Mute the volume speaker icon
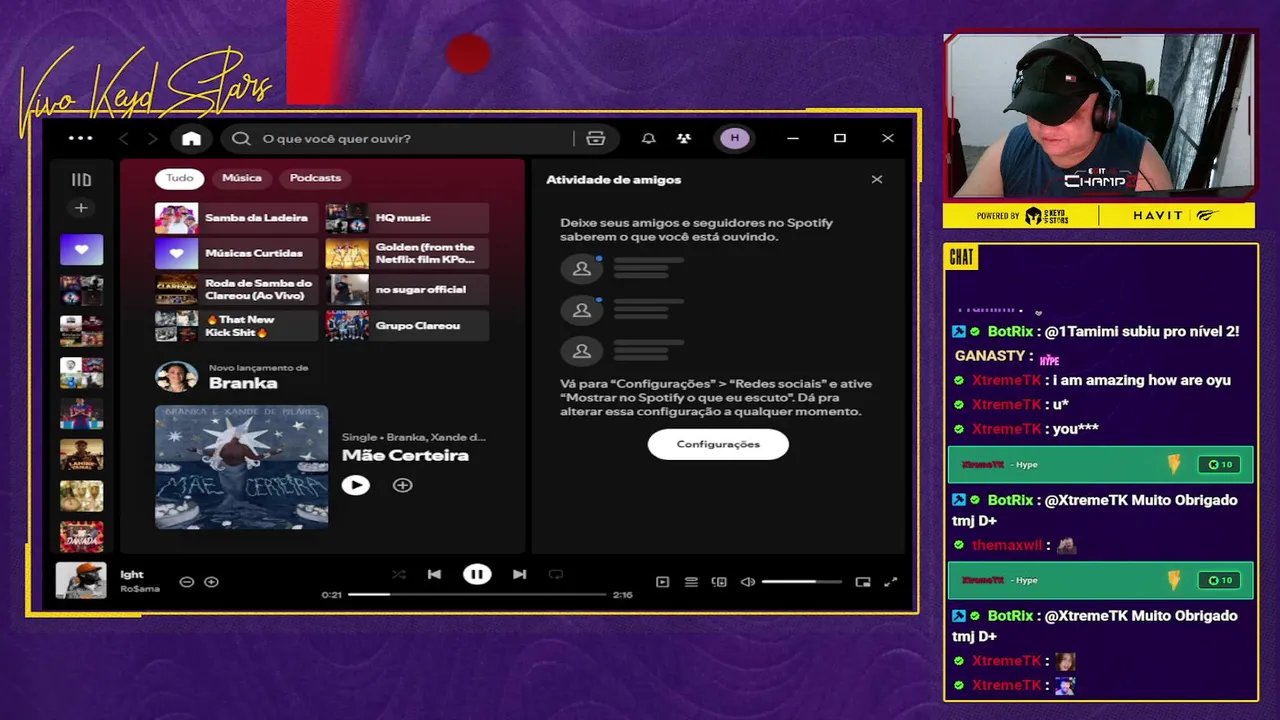Screen dimensions: 1280x720 tap(747, 582)
